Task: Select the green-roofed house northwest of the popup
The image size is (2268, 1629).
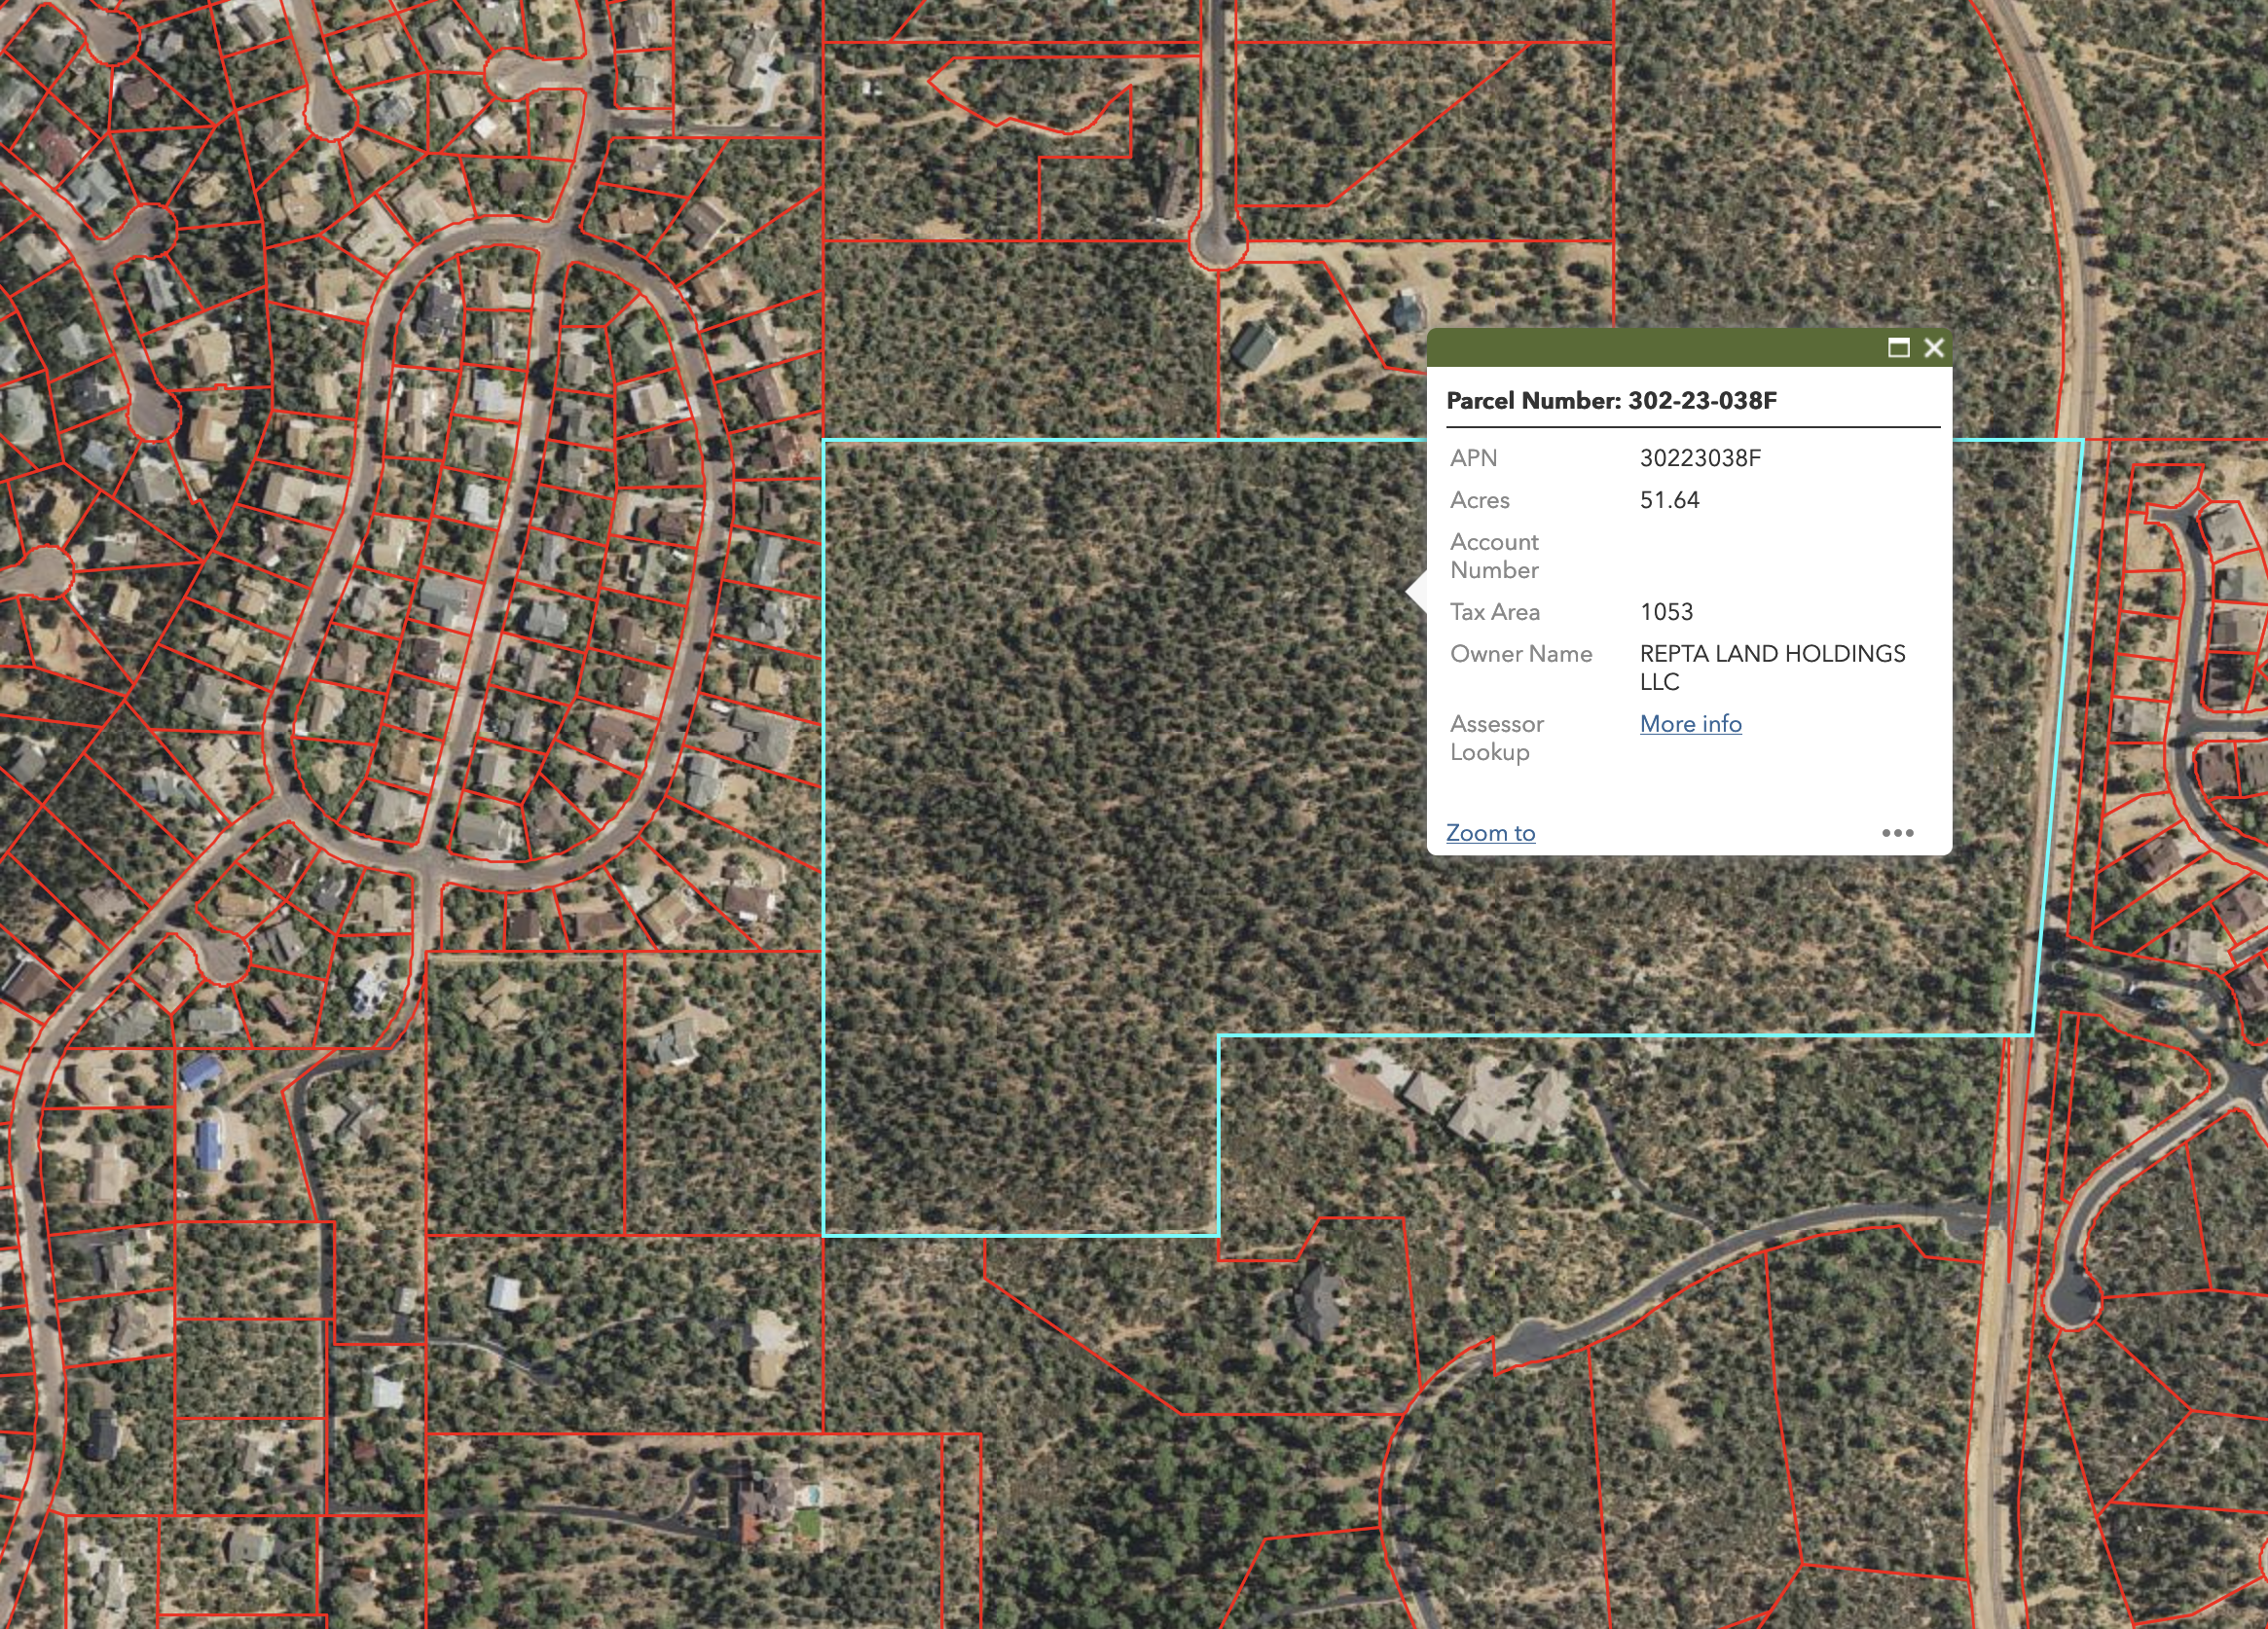Action: (x=1253, y=347)
